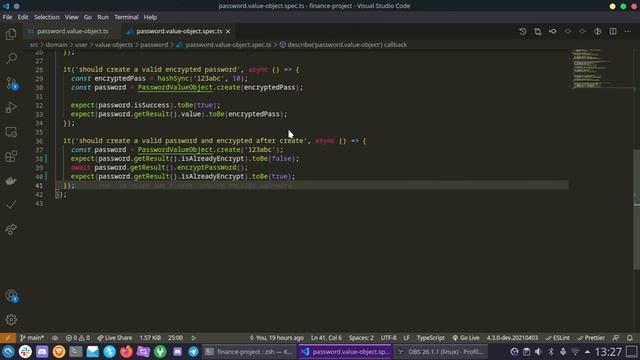
Task: Open notifications bell in status bar
Action: [630, 338]
